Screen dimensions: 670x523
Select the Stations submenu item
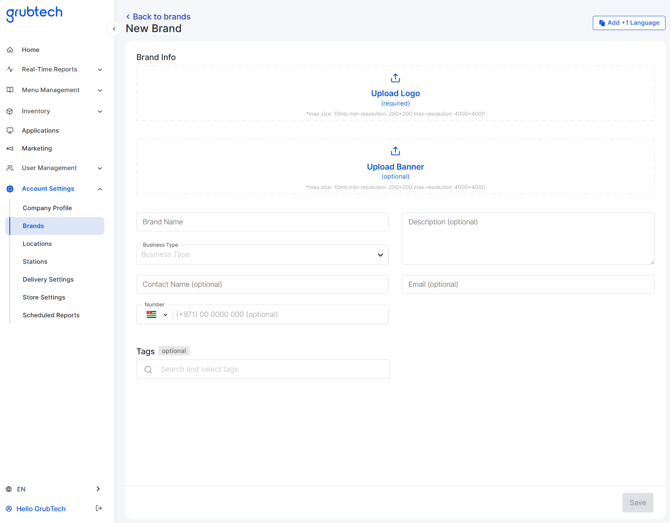tap(35, 262)
